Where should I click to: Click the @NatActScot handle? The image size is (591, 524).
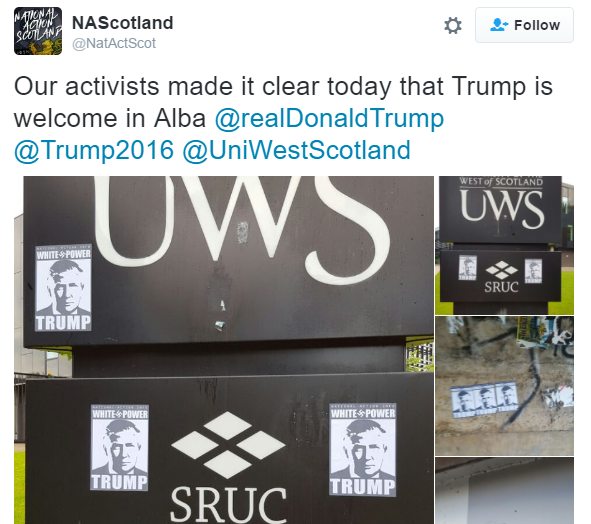(x=114, y=44)
